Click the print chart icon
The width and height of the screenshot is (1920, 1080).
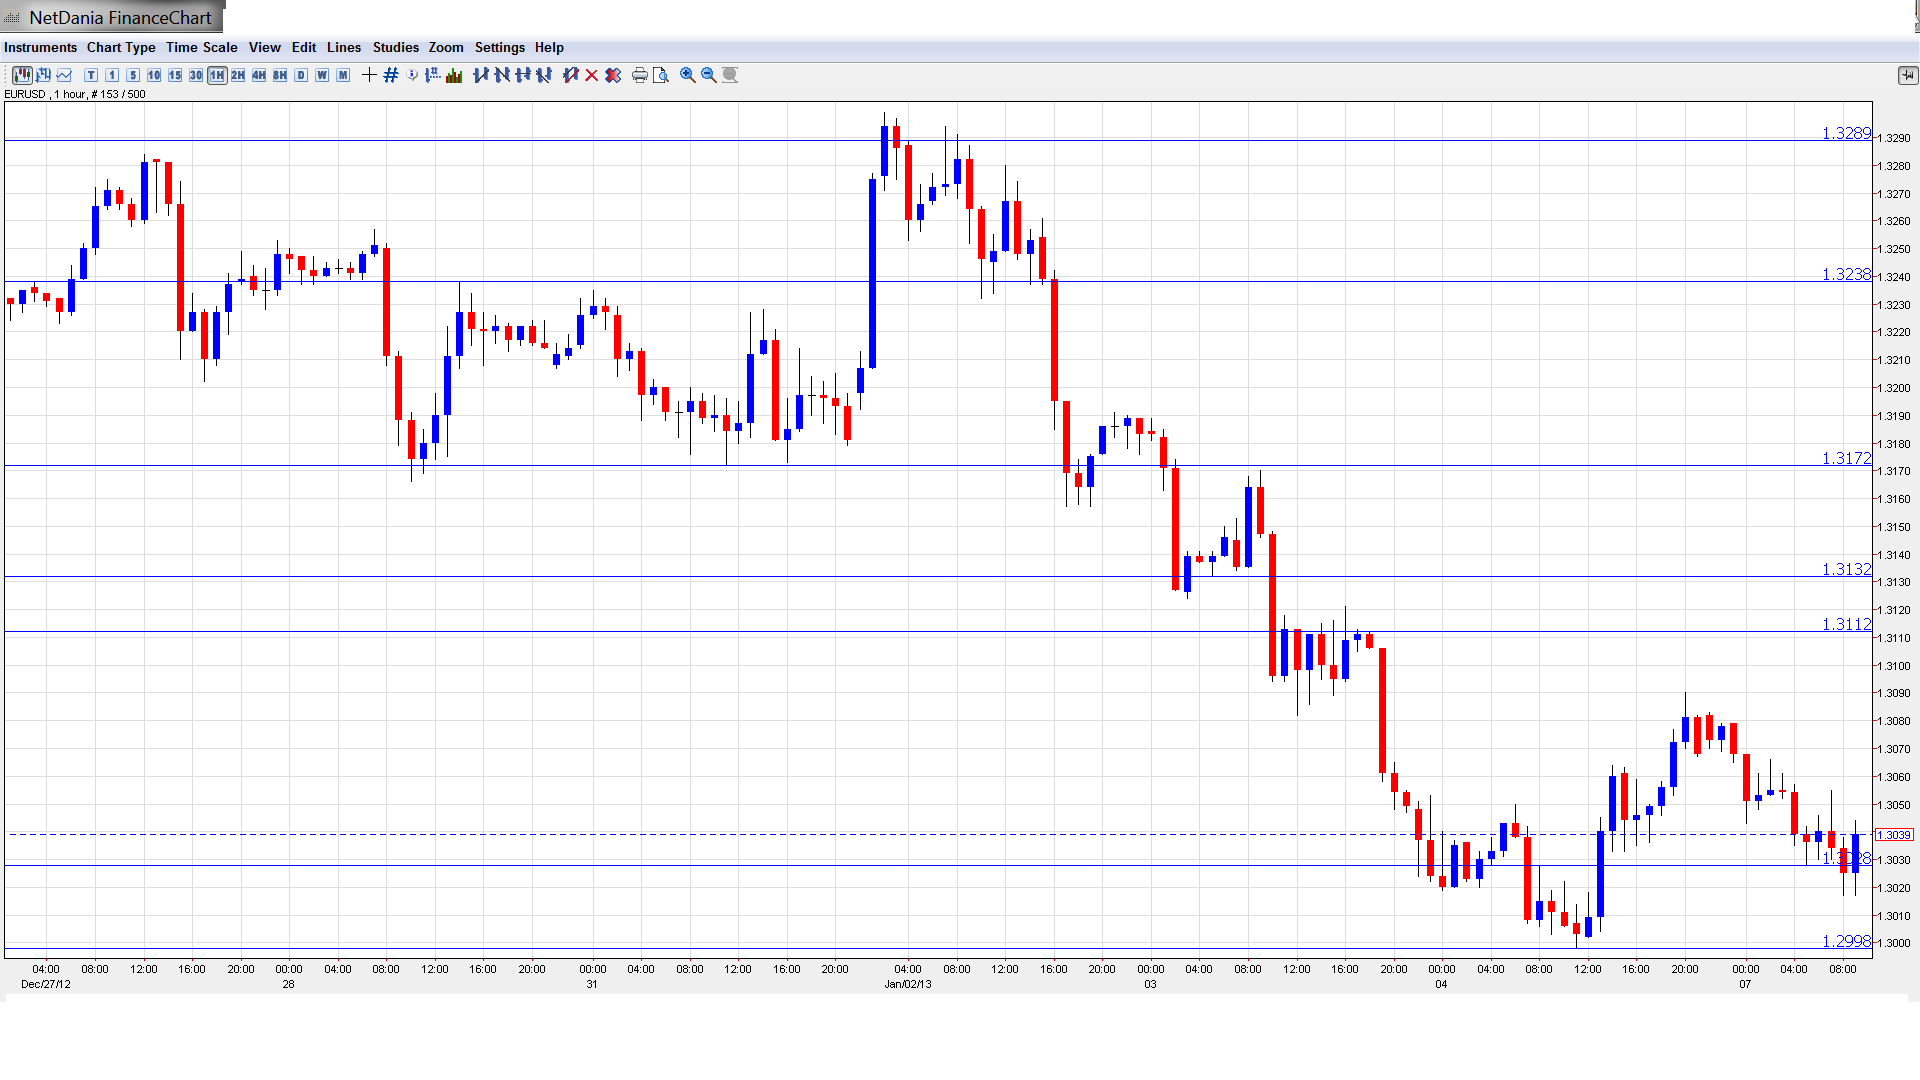point(640,75)
